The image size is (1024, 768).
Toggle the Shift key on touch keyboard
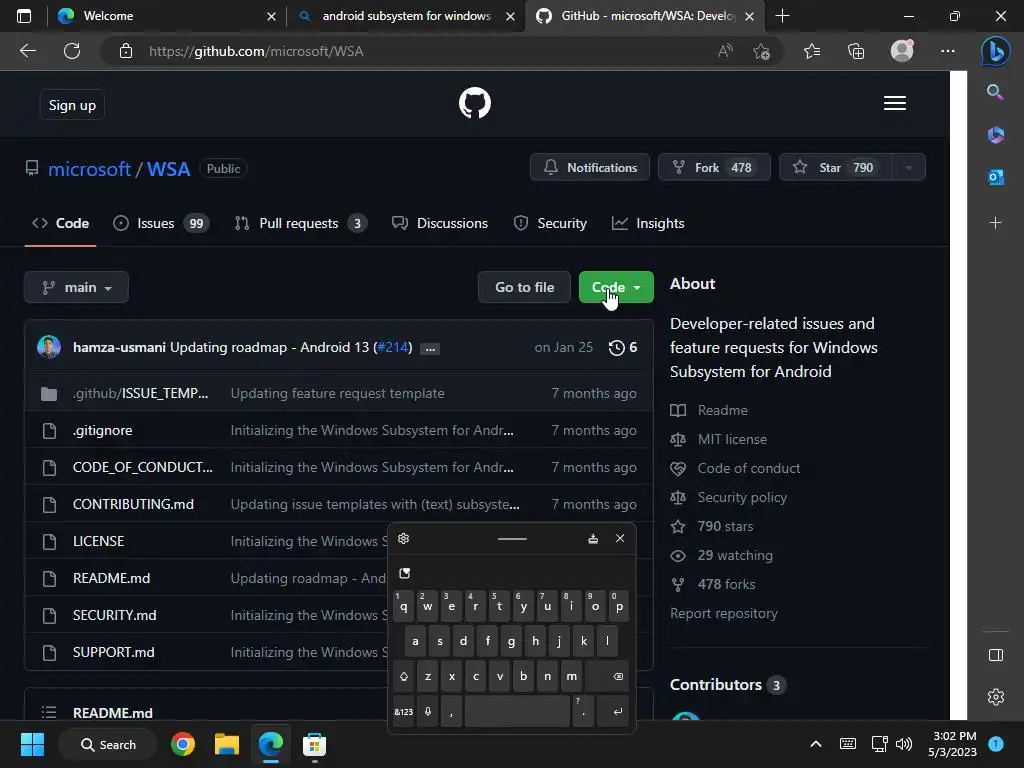tap(404, 677)
